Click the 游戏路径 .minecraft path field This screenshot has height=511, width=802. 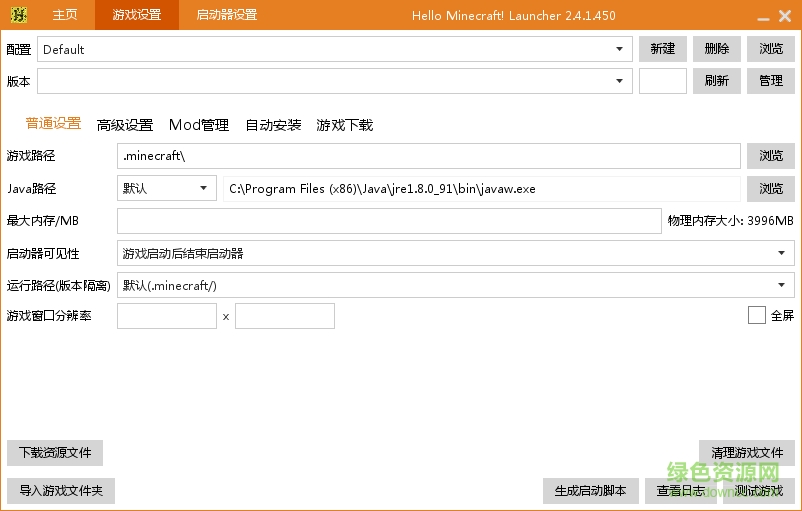(428, 156)
